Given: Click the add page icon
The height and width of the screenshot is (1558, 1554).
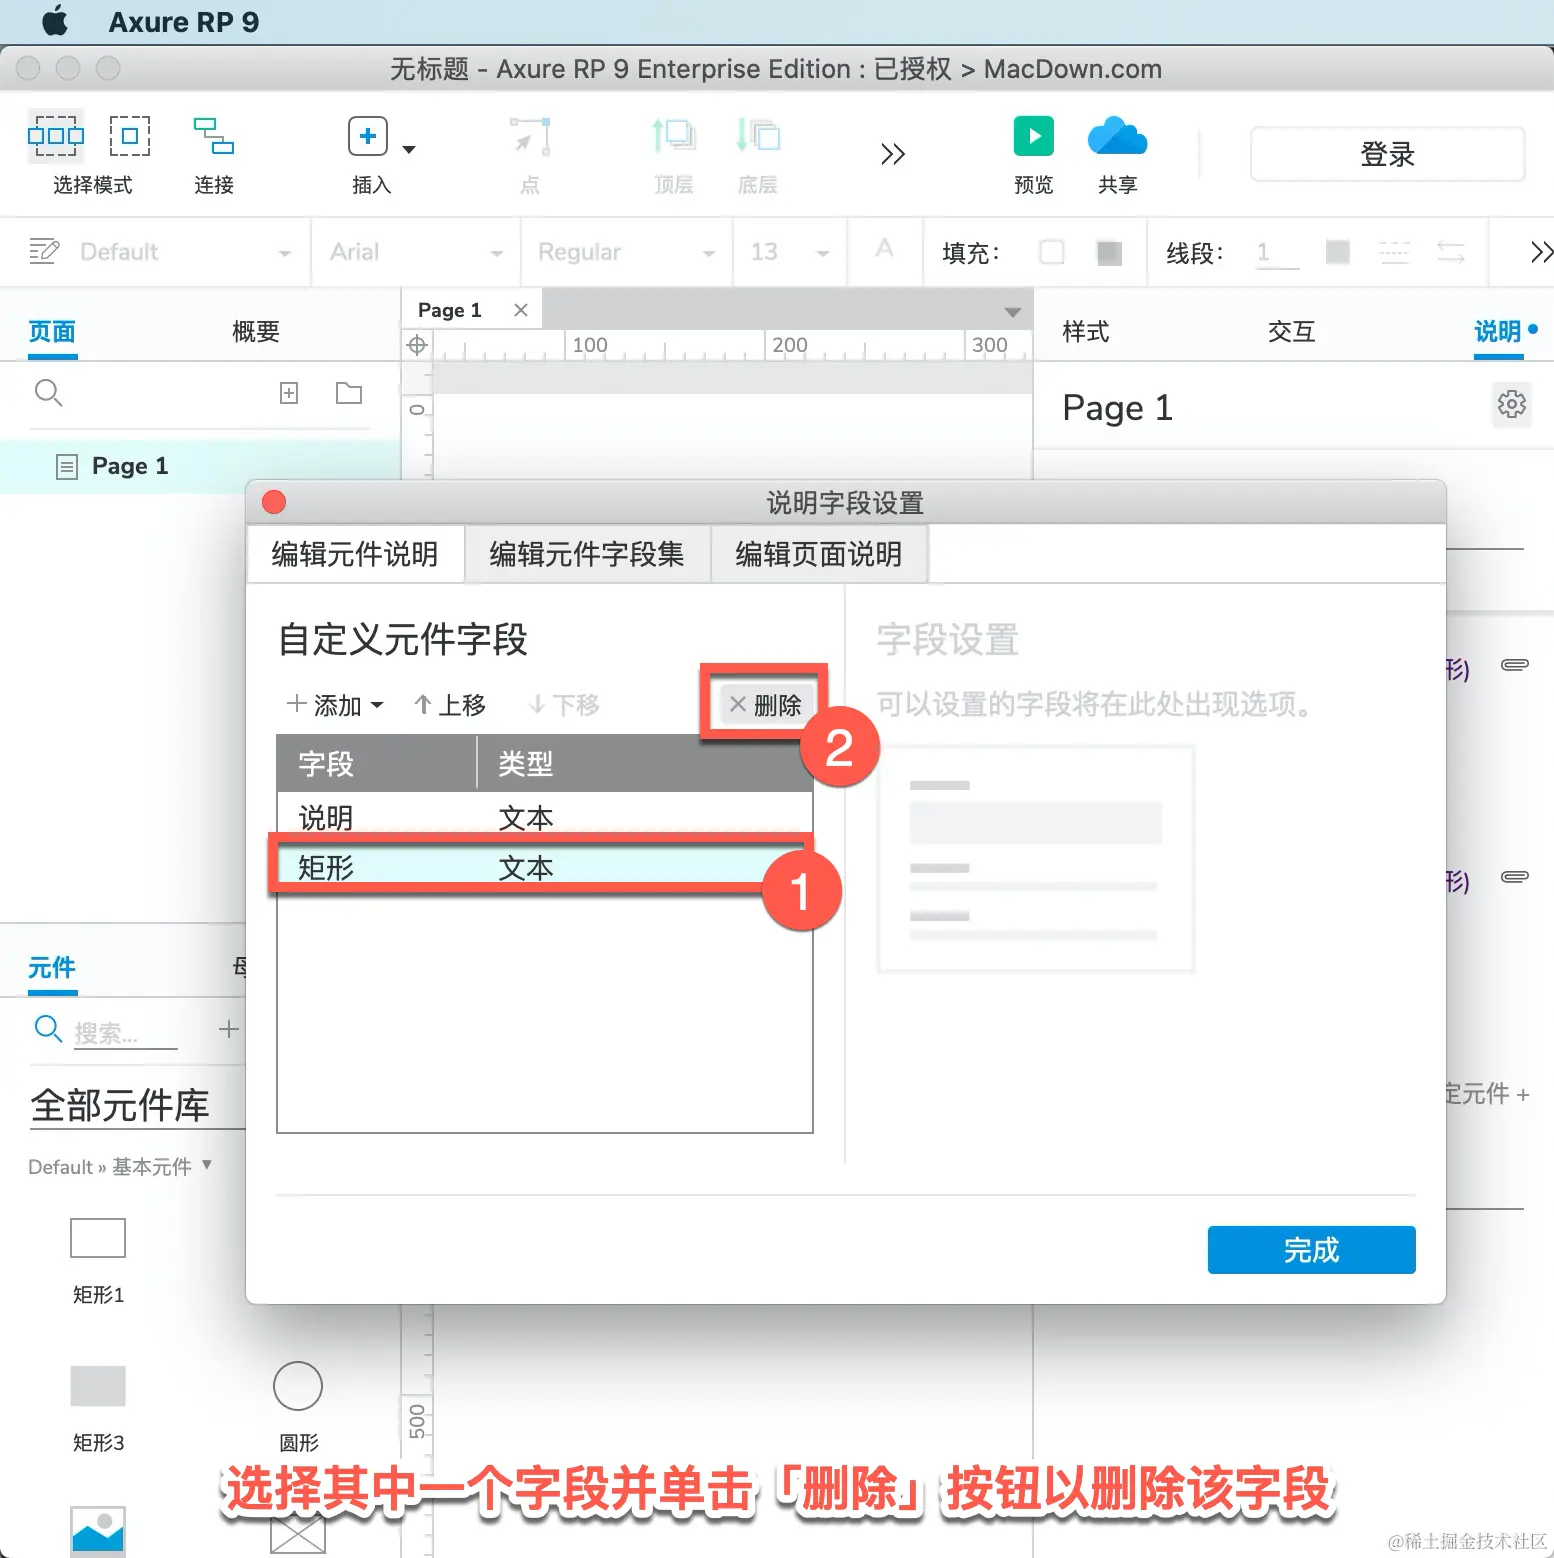Looking at the screenshot, I should click(289, 393).
